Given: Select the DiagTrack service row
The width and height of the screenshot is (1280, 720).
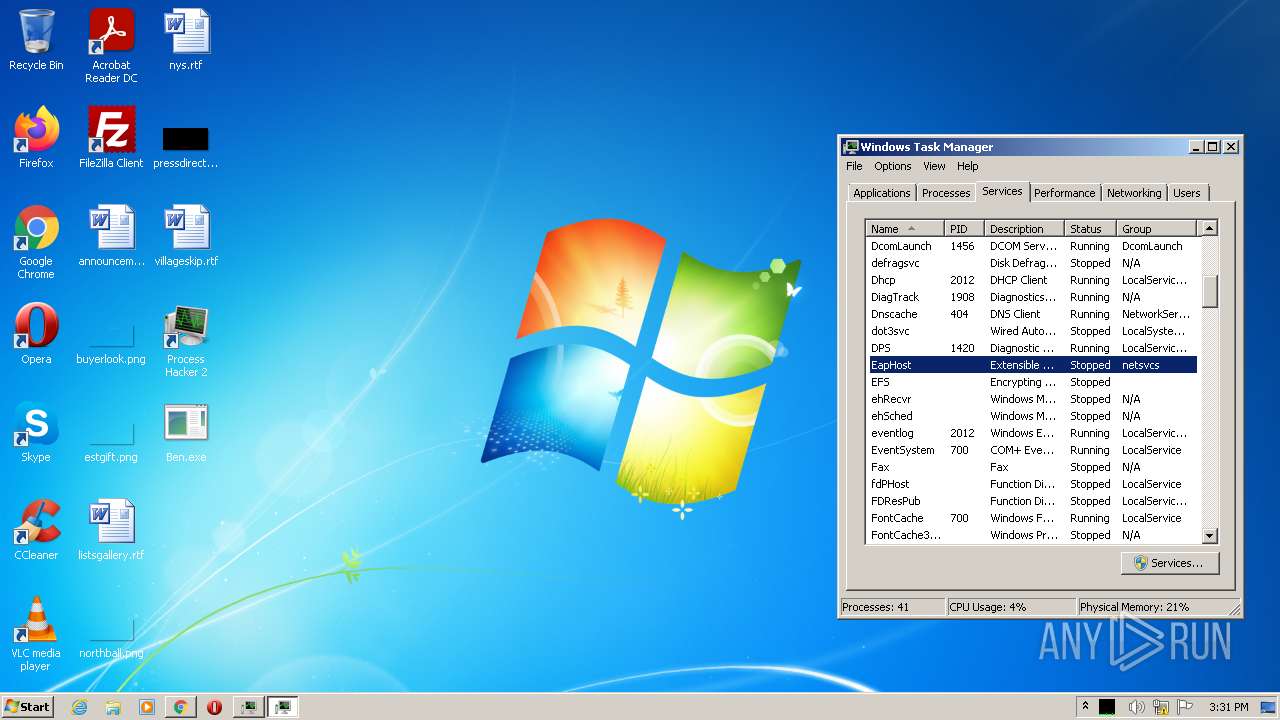Looking at the screenshot, I should [1031, 297].
